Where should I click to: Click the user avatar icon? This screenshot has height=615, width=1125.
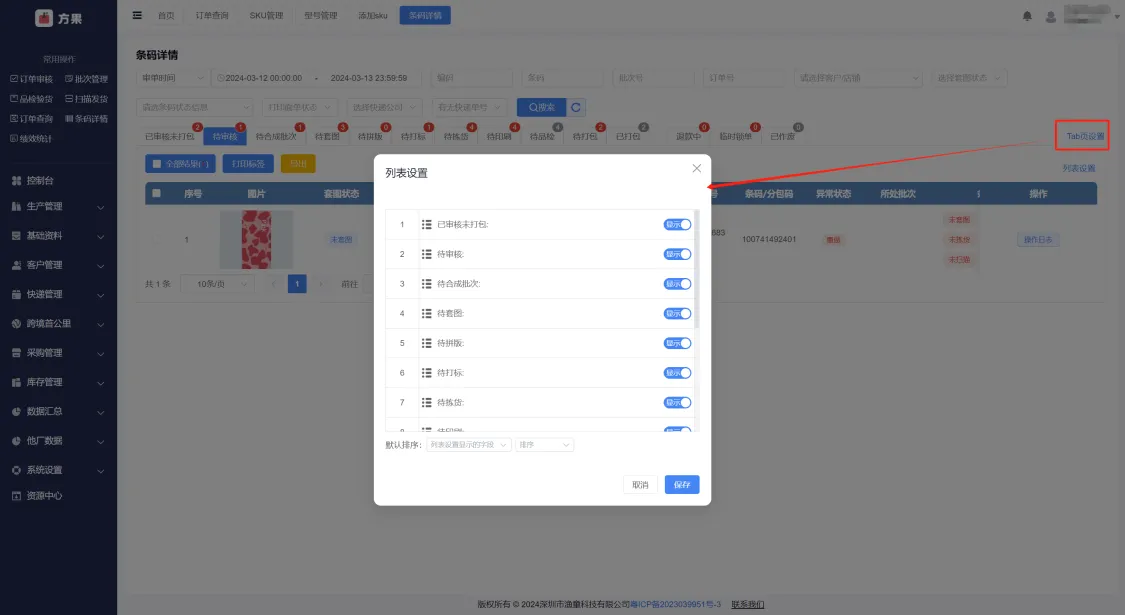[x=1050, y=17]
